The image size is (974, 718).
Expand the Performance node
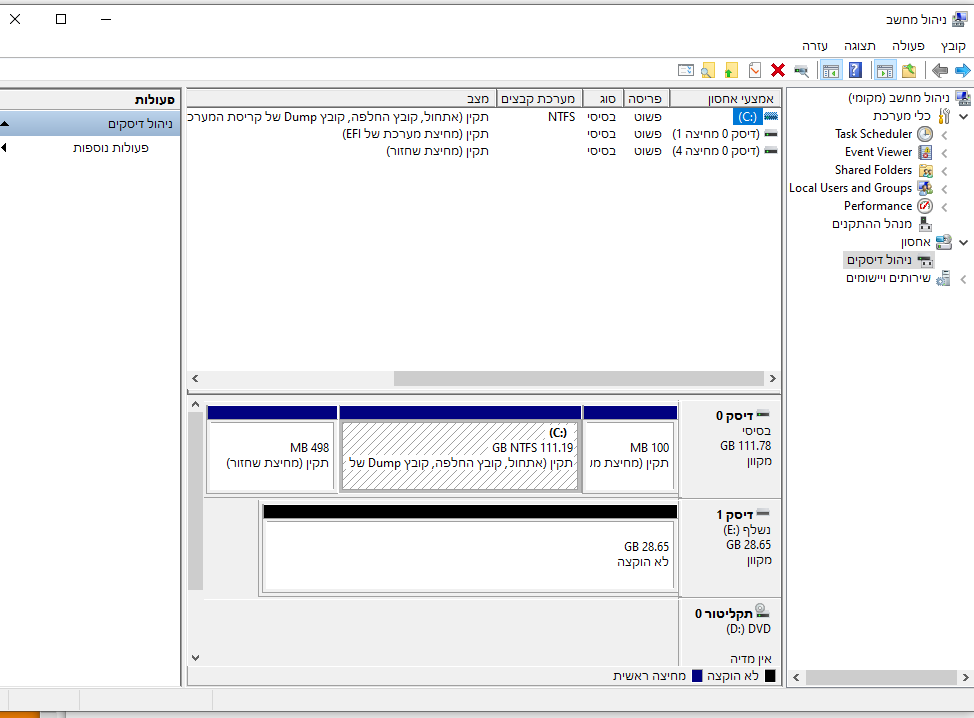(944, 207)
